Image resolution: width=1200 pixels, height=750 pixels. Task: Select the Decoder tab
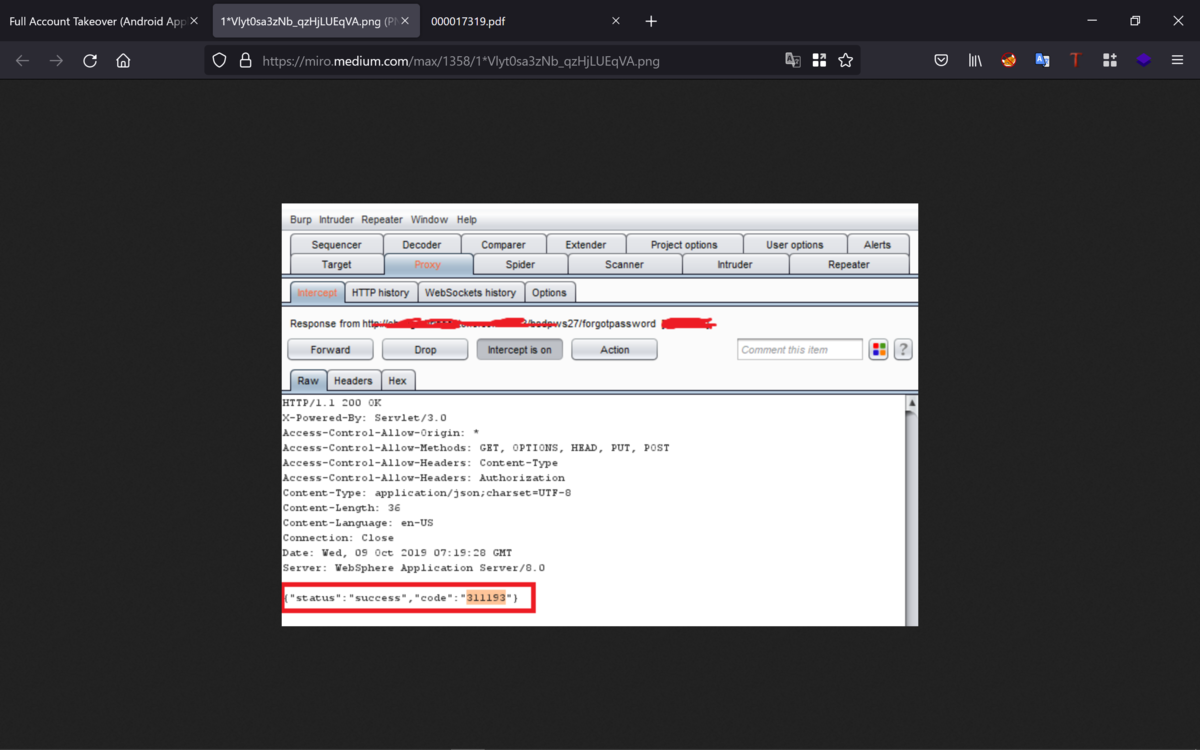point(422,245)
